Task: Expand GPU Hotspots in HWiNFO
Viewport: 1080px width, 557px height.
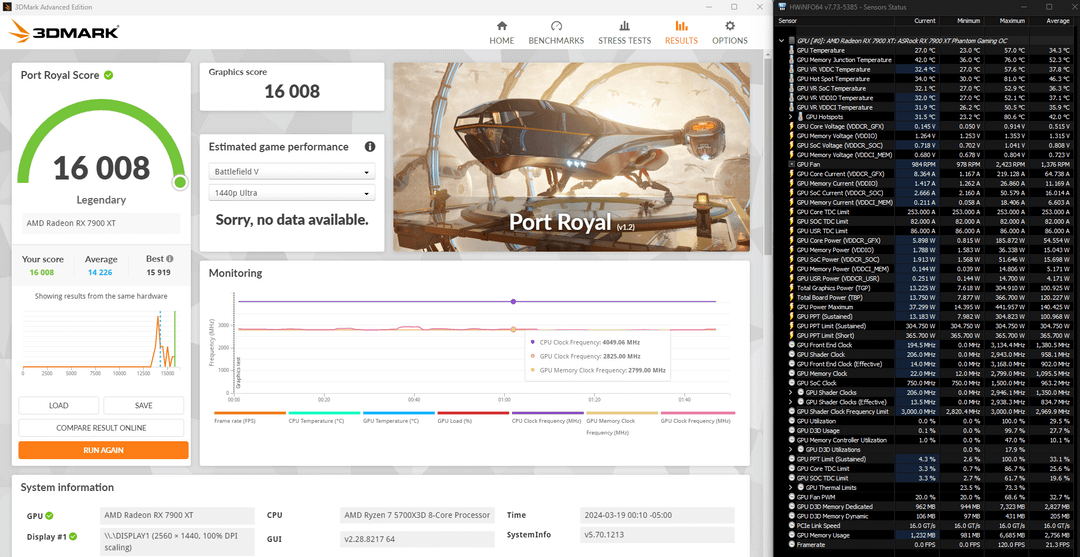Action: pos(791,117)
